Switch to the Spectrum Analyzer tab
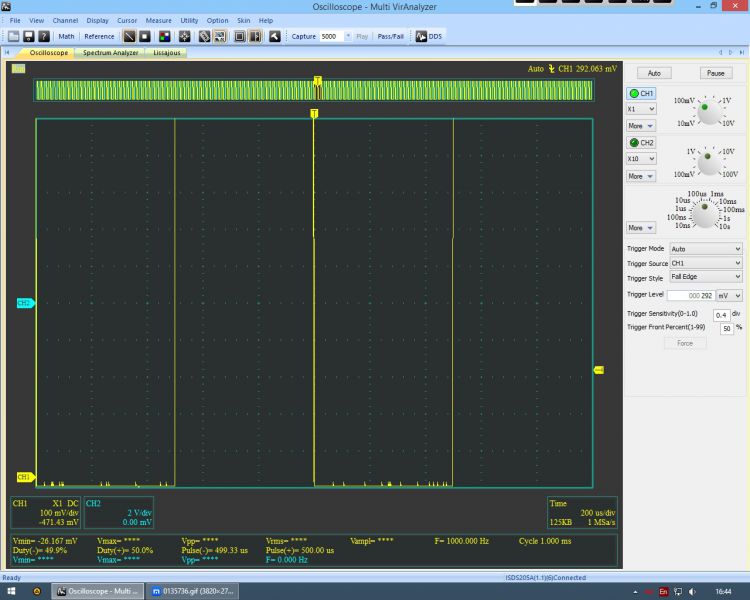This screenshot has width=750, height=600. pos(110,52)
